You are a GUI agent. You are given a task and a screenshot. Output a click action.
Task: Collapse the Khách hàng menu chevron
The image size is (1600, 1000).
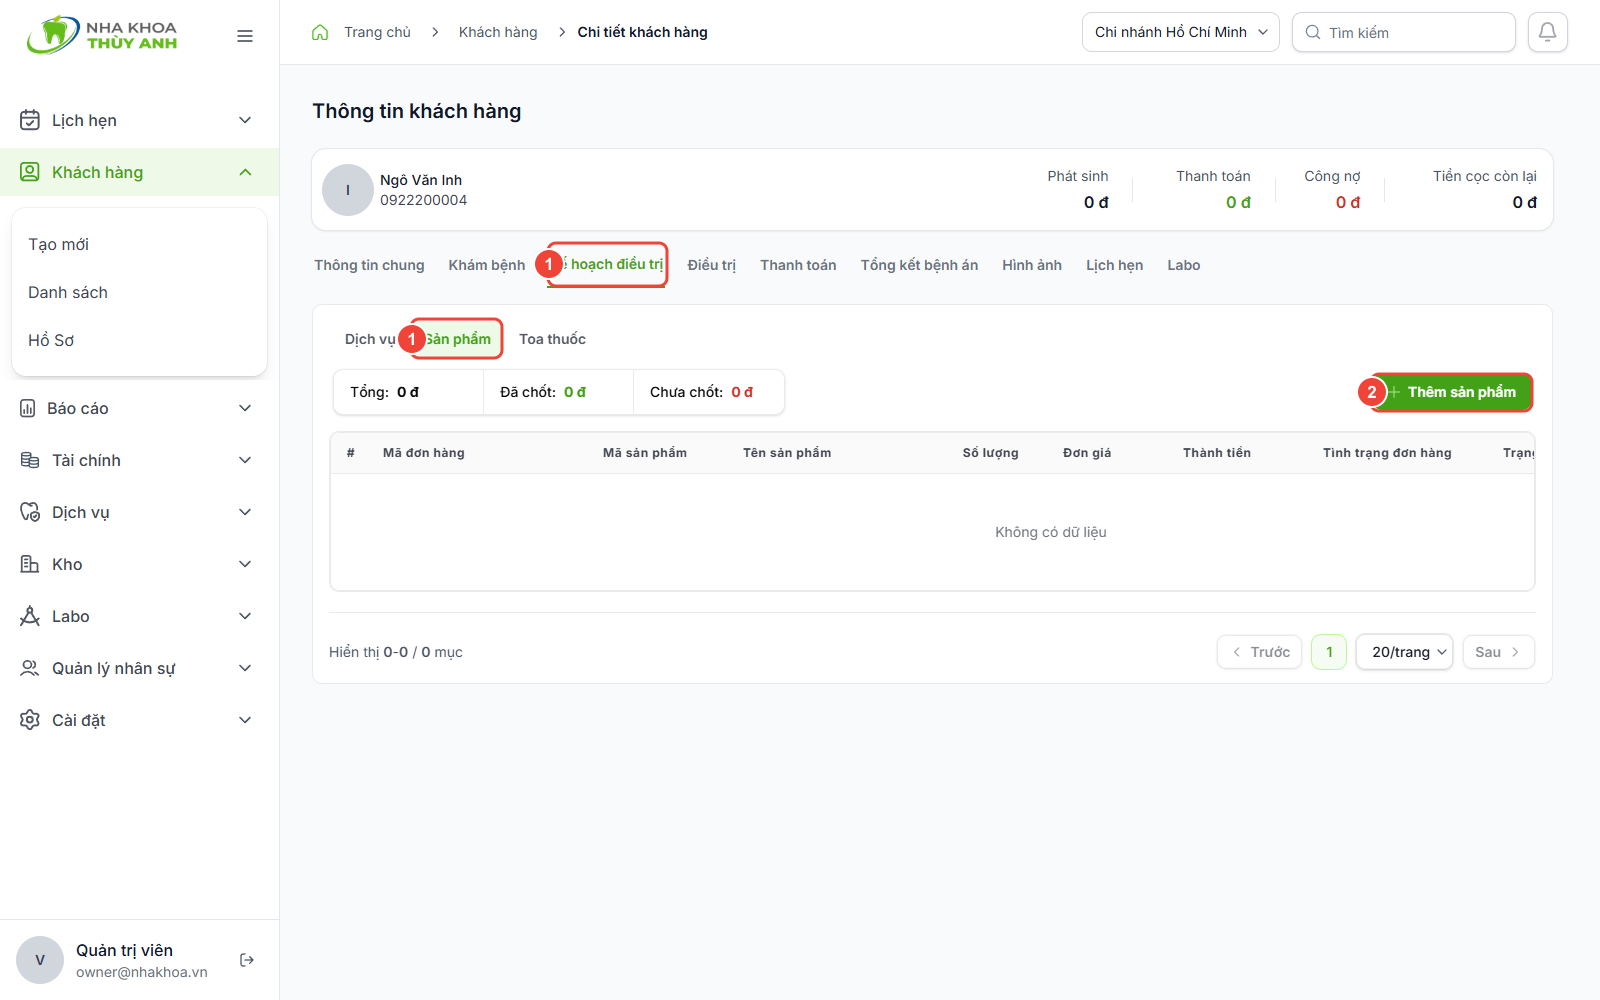245,172
